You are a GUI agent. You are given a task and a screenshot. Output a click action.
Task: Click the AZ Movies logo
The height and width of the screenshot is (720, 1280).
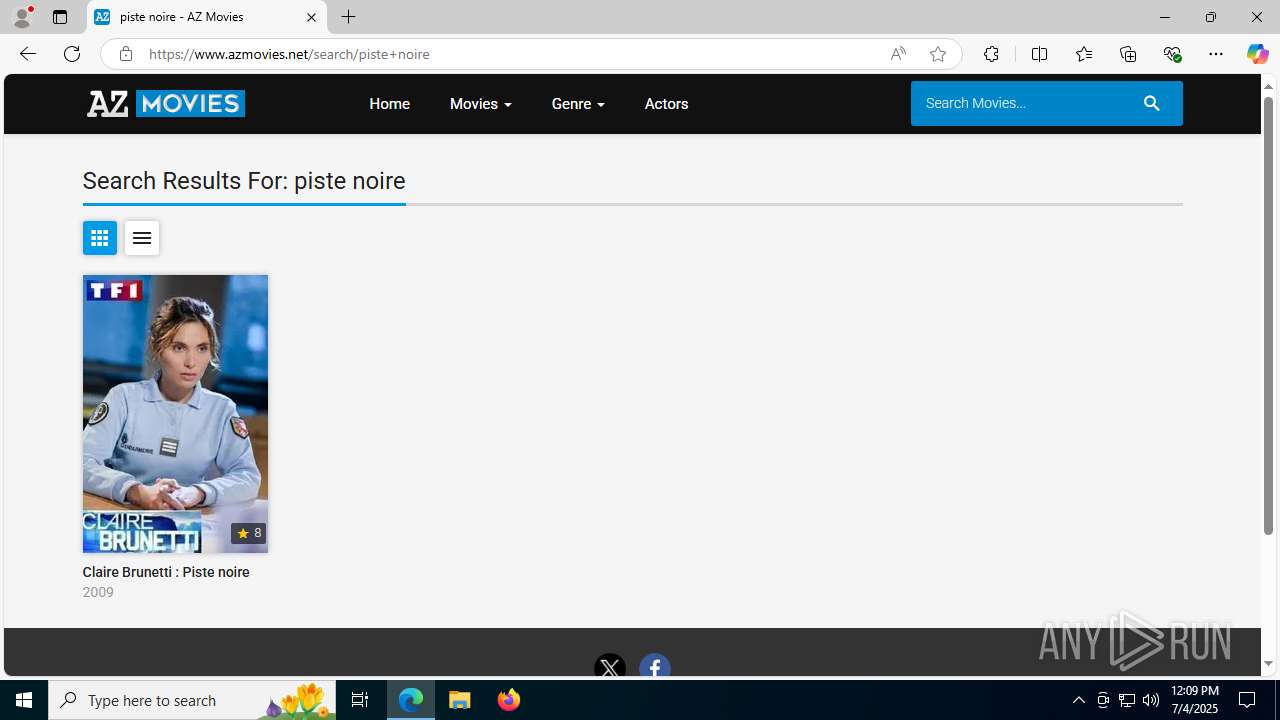[165, 103]
